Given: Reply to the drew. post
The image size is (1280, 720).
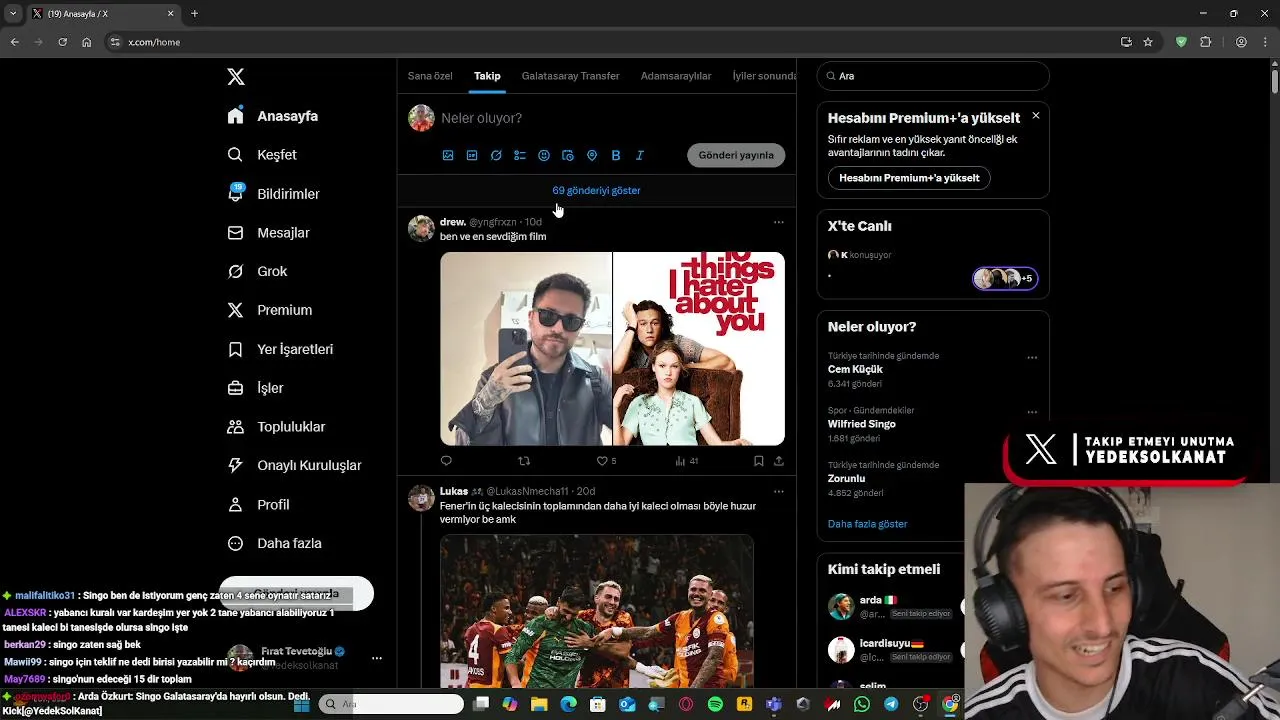Looking at the screenshot, I should [x=446, y=461].
